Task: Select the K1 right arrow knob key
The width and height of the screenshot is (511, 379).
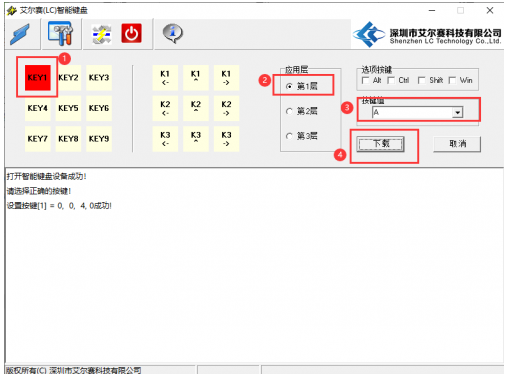Action: (226, 78)
